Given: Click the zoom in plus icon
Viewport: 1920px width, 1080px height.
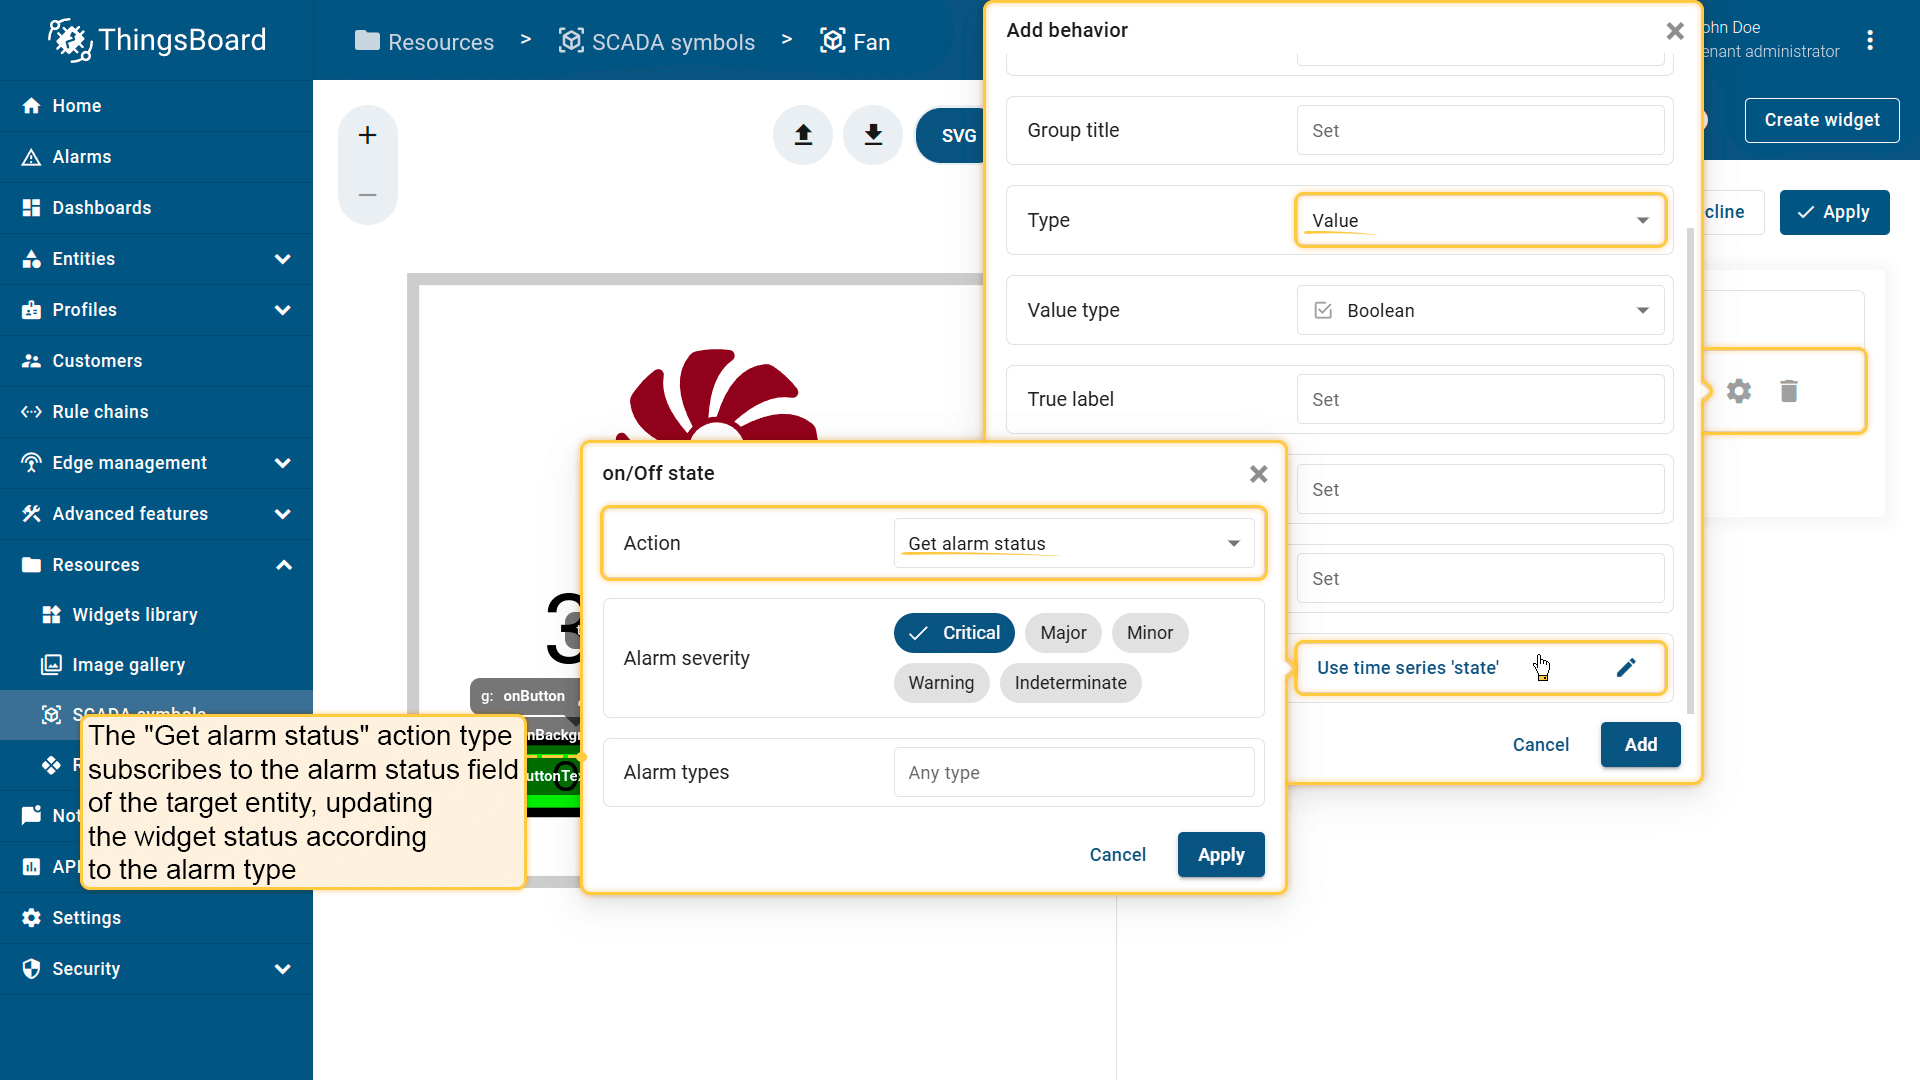Looking at the screenshot, I should pos(367,136).
